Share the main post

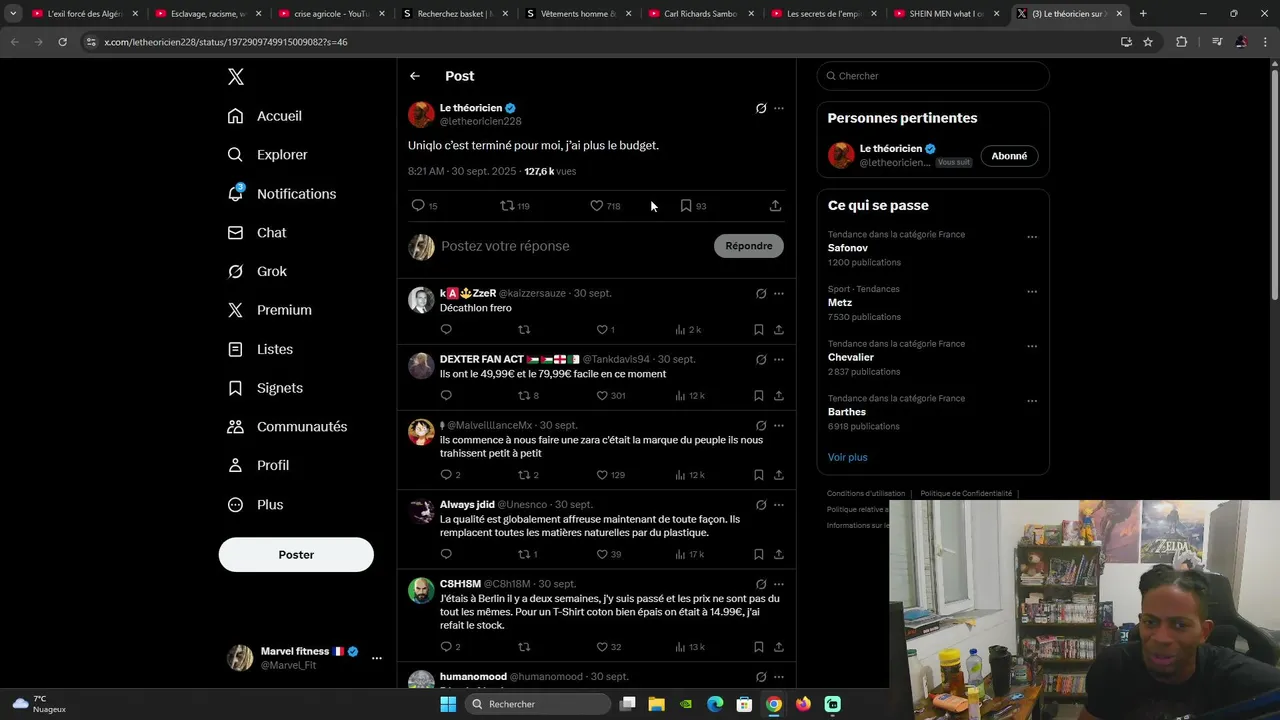(775, 205)
